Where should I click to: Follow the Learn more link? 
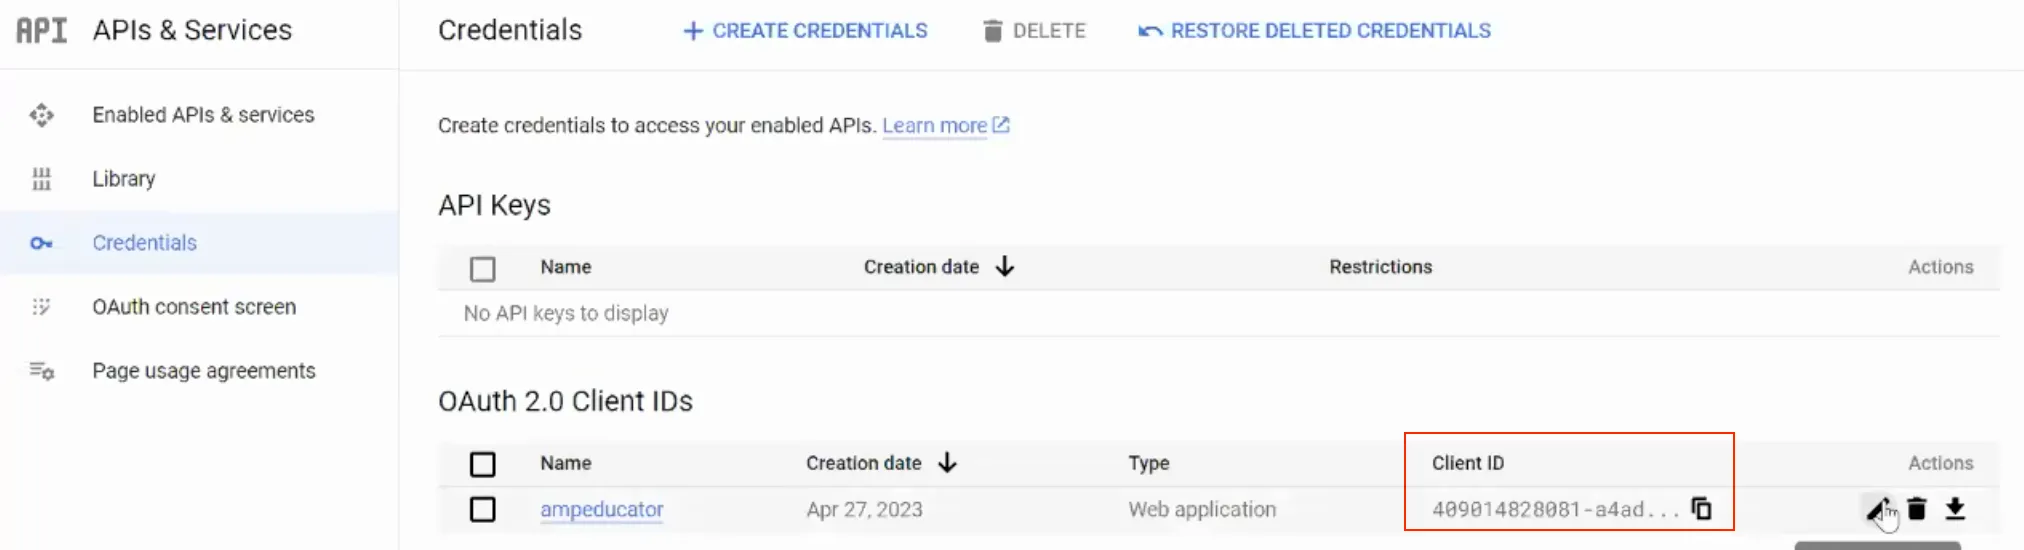click(x=945, y=126)
